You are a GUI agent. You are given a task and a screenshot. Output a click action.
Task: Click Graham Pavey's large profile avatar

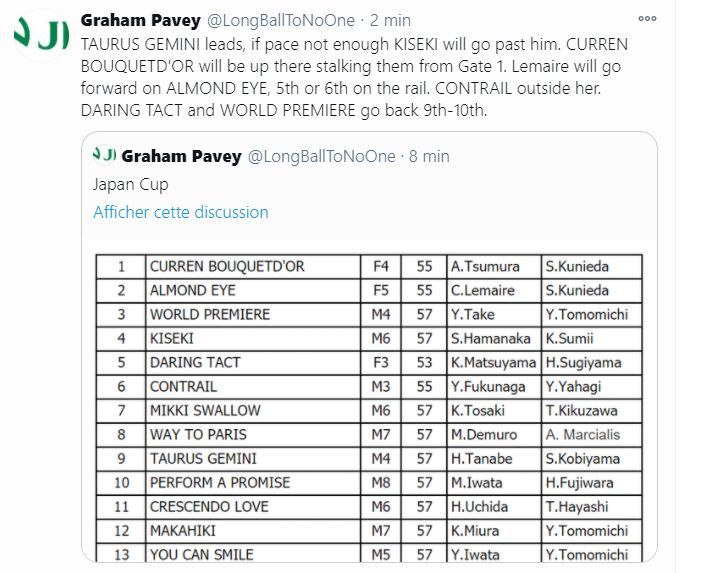point(41,35)
